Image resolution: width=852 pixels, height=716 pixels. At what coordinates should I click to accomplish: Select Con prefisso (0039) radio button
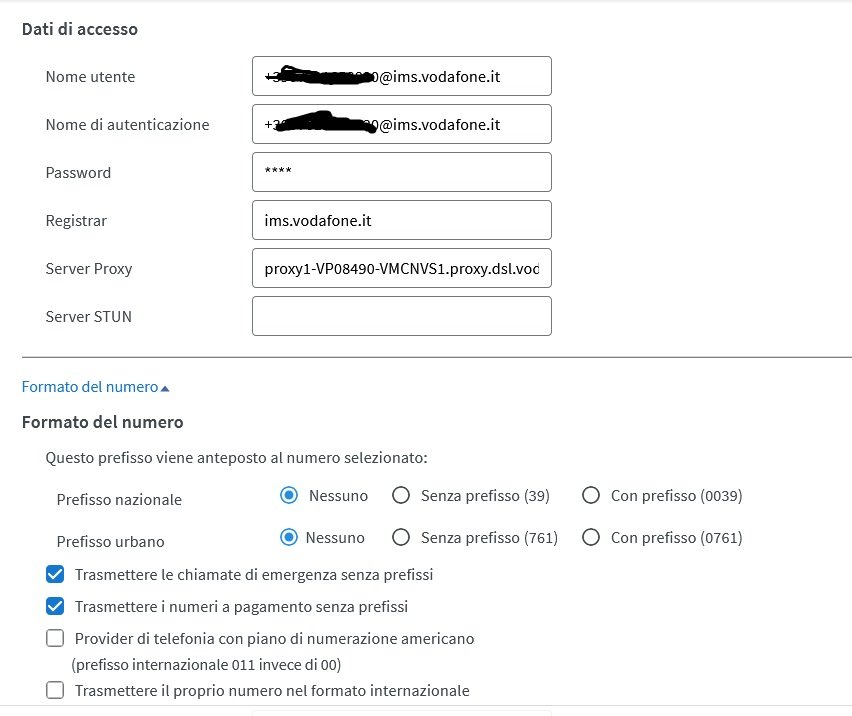591,495
